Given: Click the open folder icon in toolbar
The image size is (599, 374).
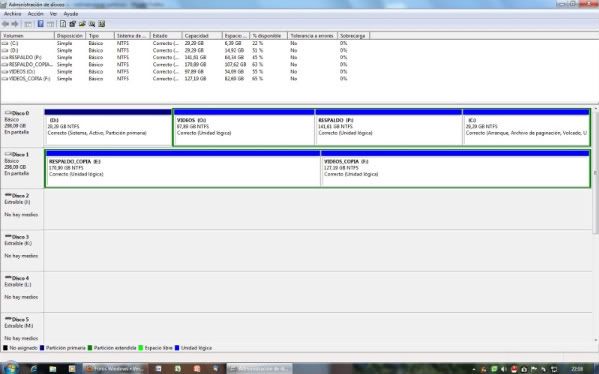Looking at the screenshot, I should click(82, 24).
